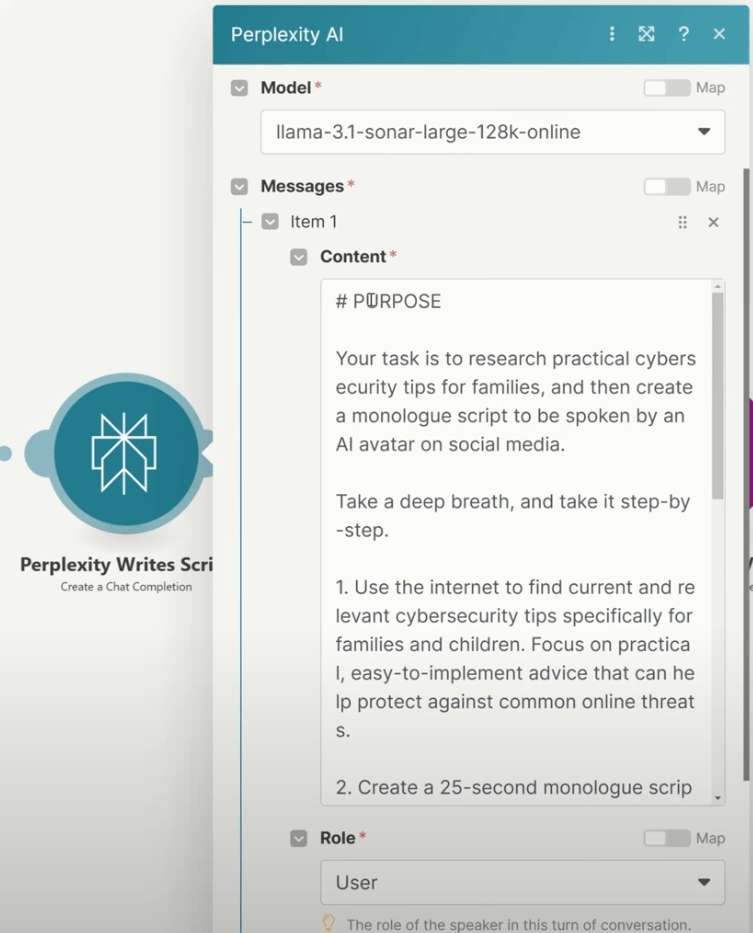Image resolution: width=753 pixels, height=933 pixels.
Task: Click the Perplexity module circle icon on canvas
Action: click(124, 453)
